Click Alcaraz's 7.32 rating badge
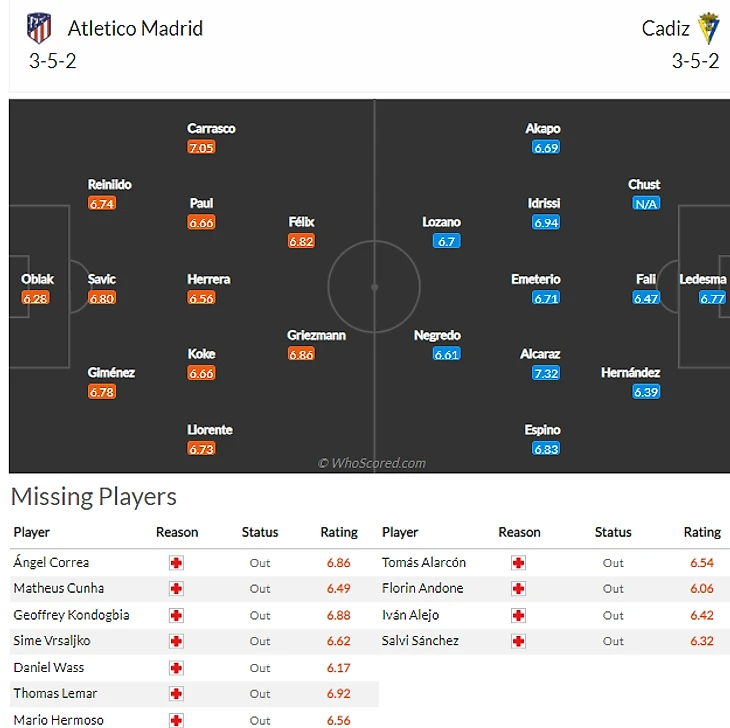Screen dimensions: 730x728 coord(546,373)
